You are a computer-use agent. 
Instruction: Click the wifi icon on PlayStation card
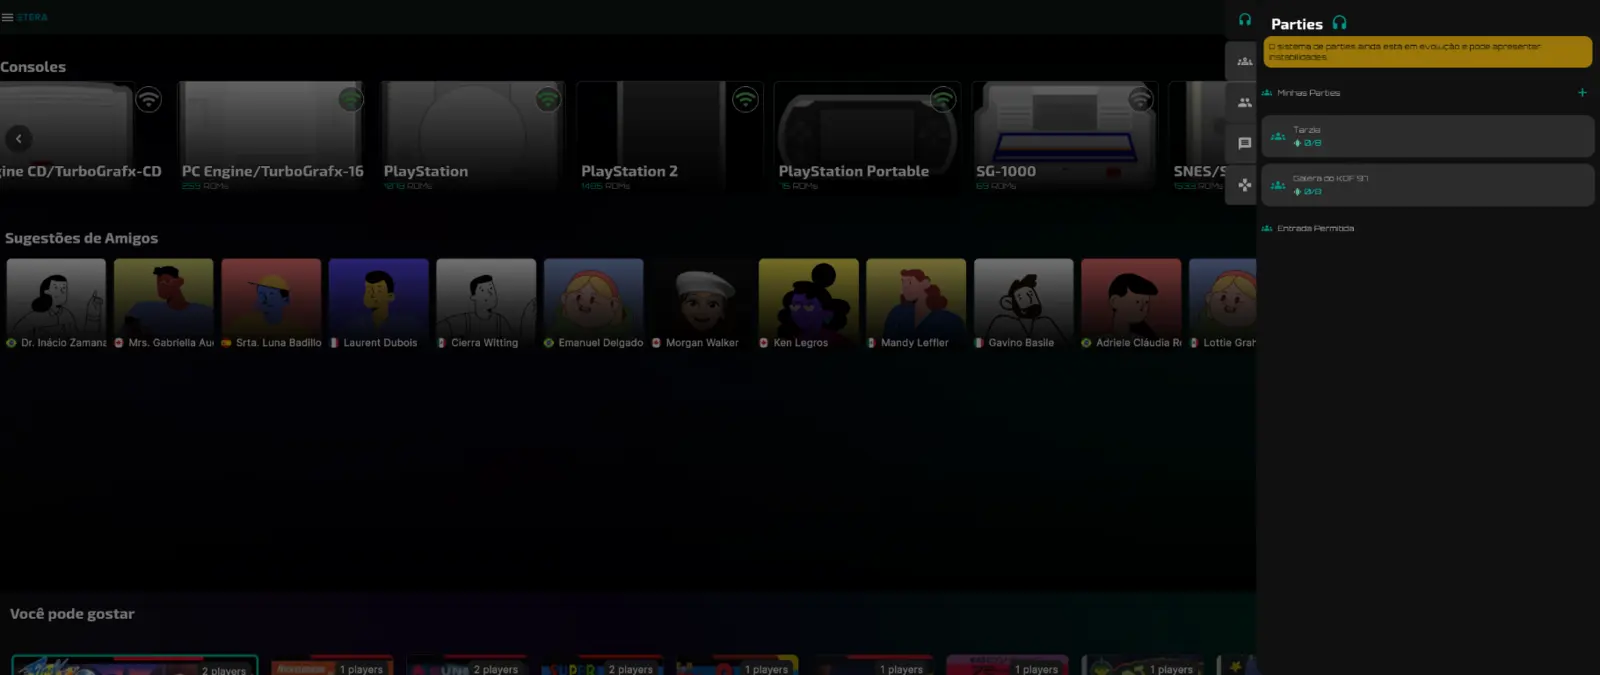pos(548,99)
